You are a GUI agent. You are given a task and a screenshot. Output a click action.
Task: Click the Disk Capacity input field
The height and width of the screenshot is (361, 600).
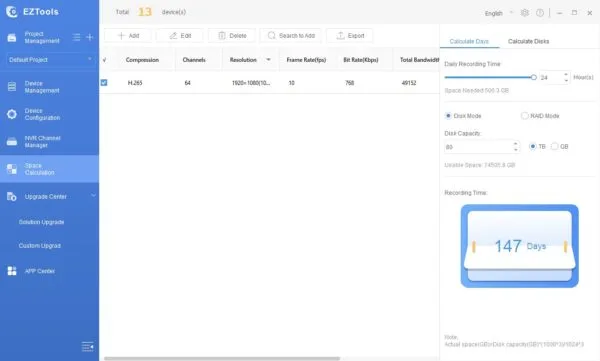(478, 147)
